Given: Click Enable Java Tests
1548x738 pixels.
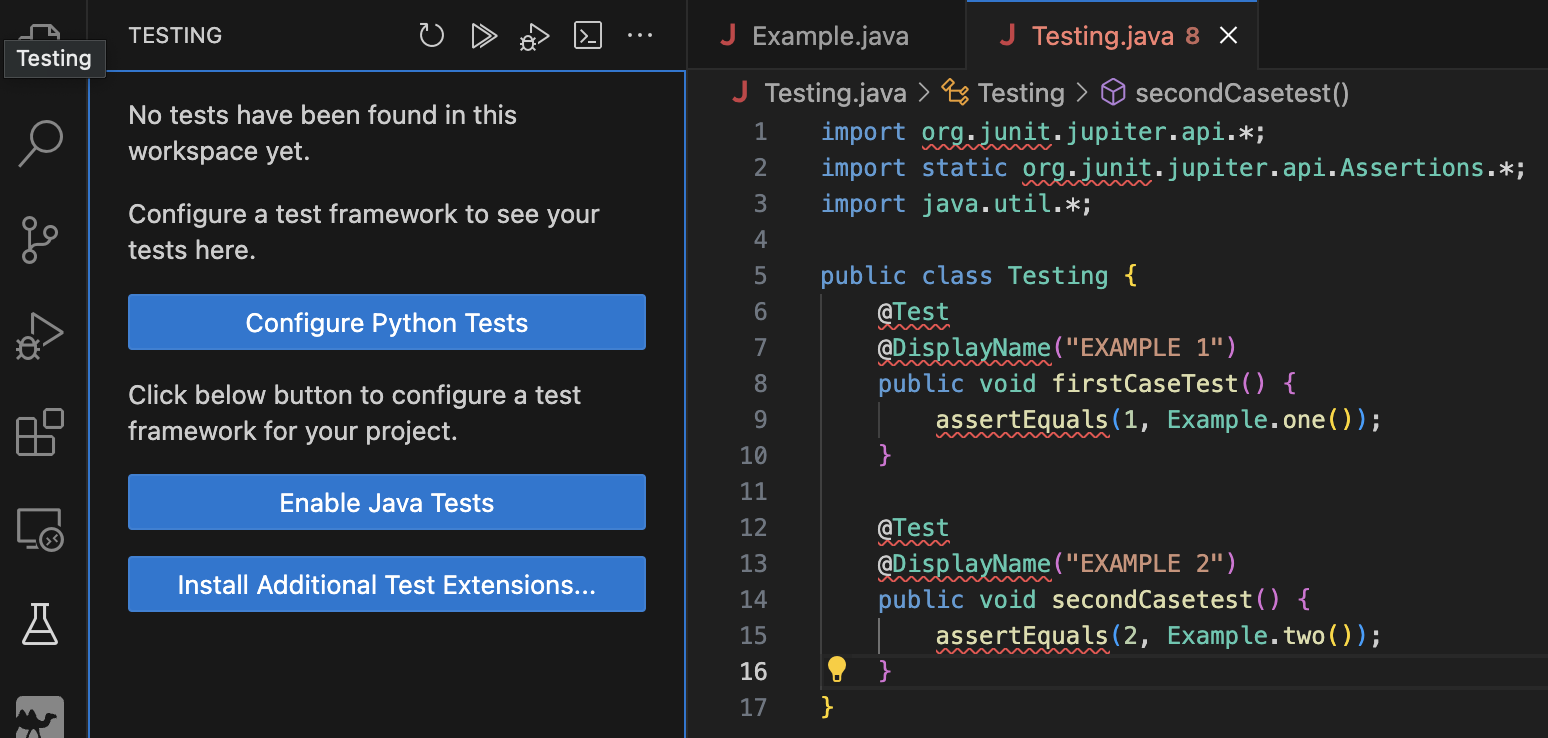Looking at the screenshot, I should pyautogui.click(x=386, y=502).
